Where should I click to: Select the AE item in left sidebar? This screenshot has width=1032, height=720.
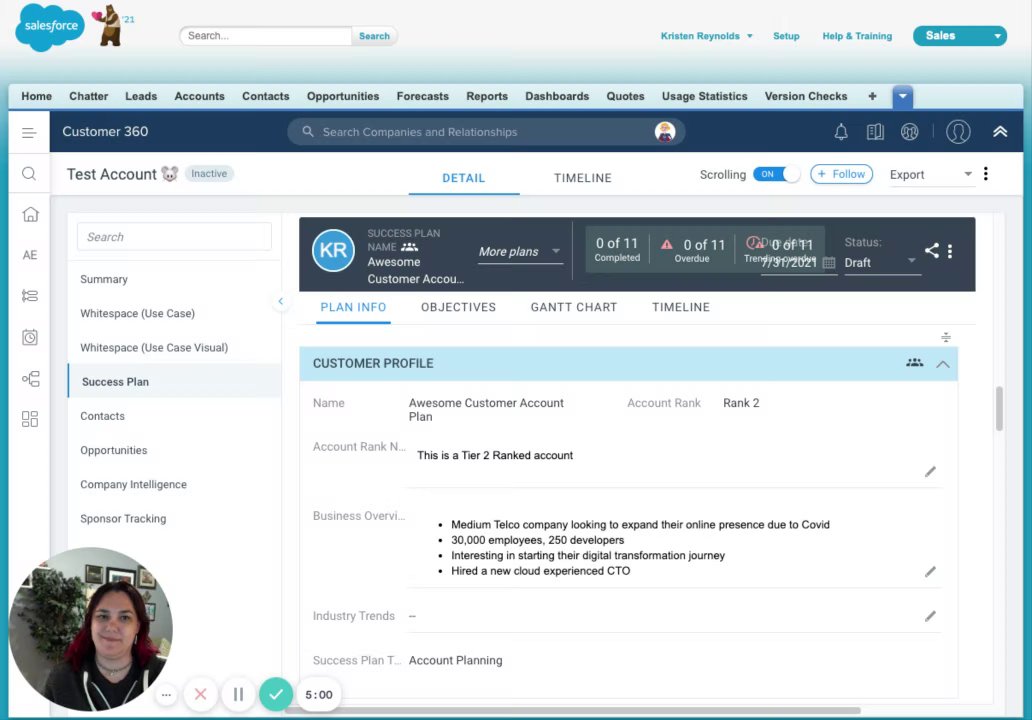30,255
